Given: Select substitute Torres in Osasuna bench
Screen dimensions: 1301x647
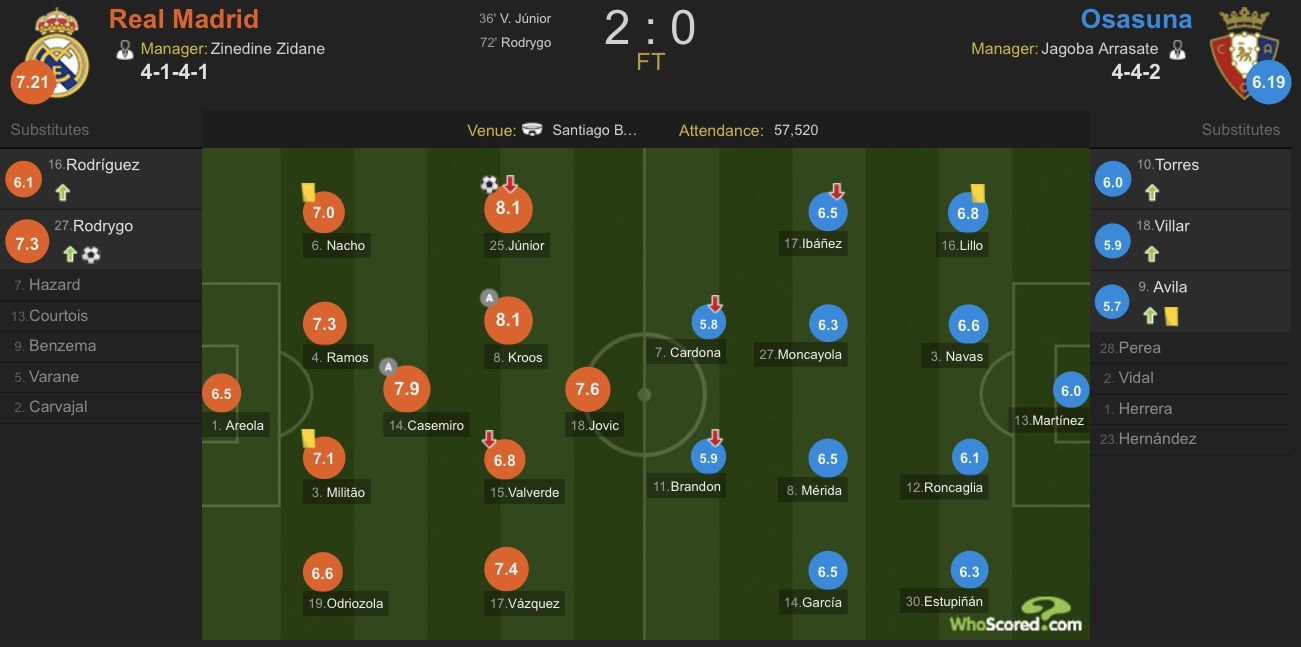Looking at the screenshot, I should (1196, 179).
